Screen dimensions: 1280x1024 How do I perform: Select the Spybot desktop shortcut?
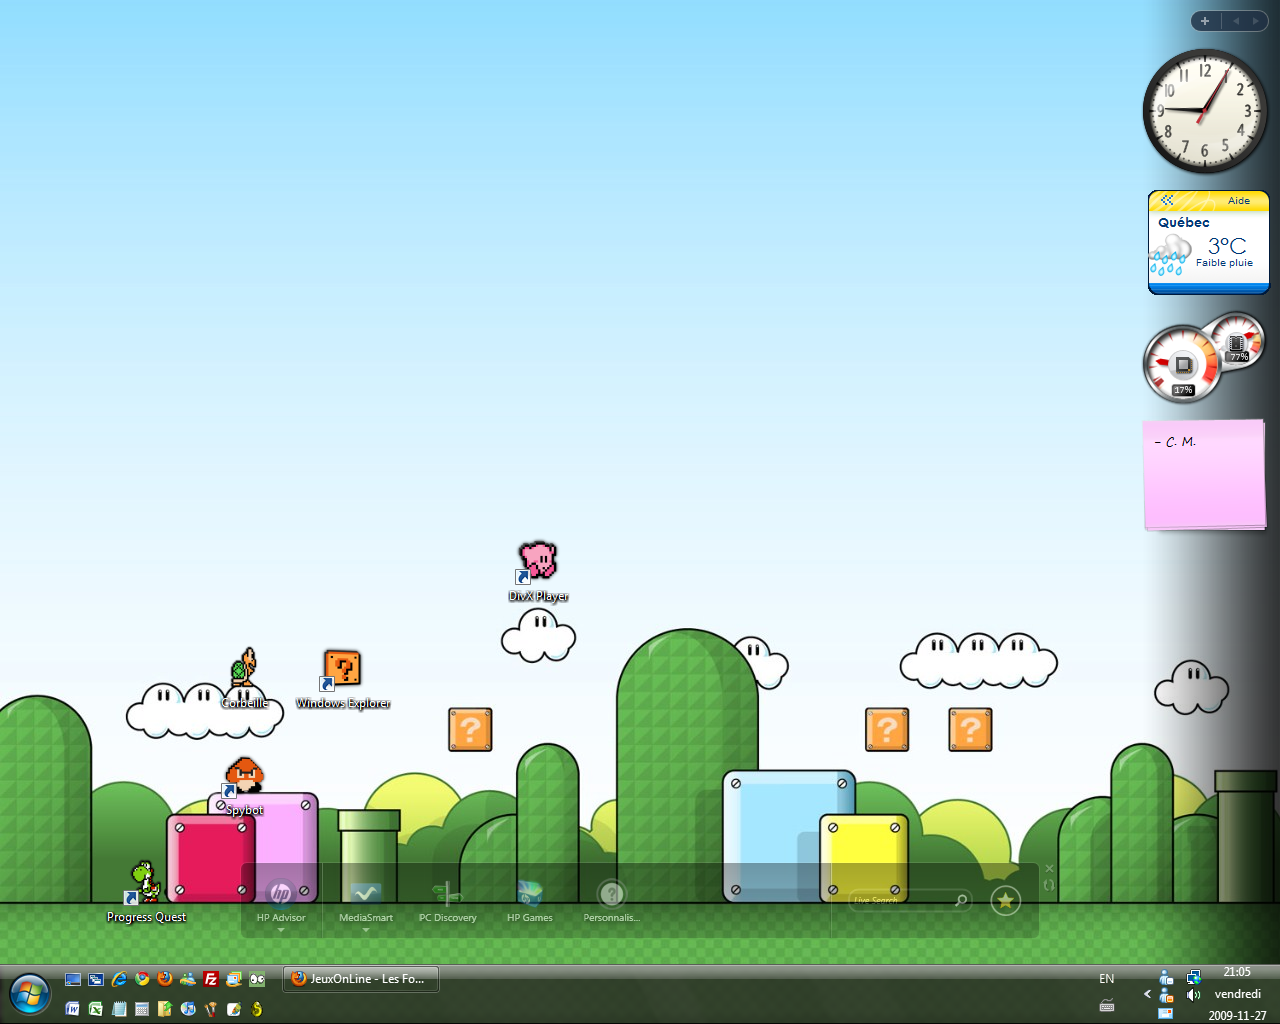[x=244, y=786]
